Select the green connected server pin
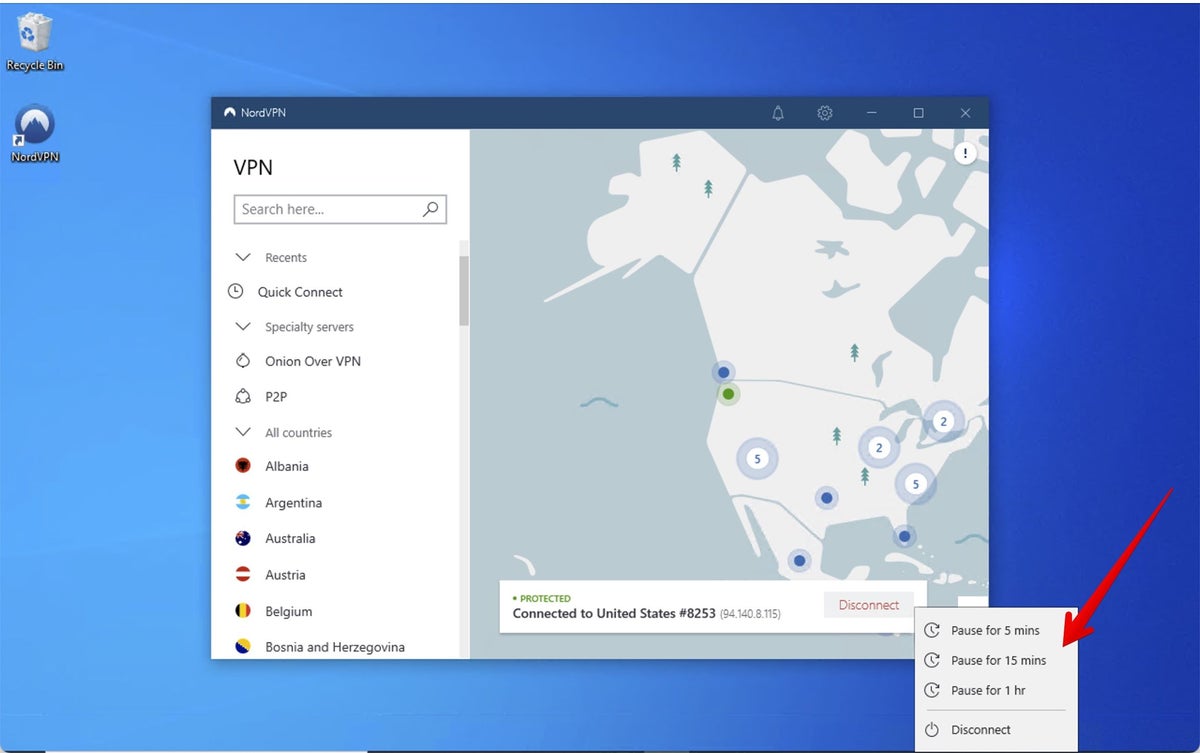The width and height of the screenshot is (1200, 753). click(728, 394)
